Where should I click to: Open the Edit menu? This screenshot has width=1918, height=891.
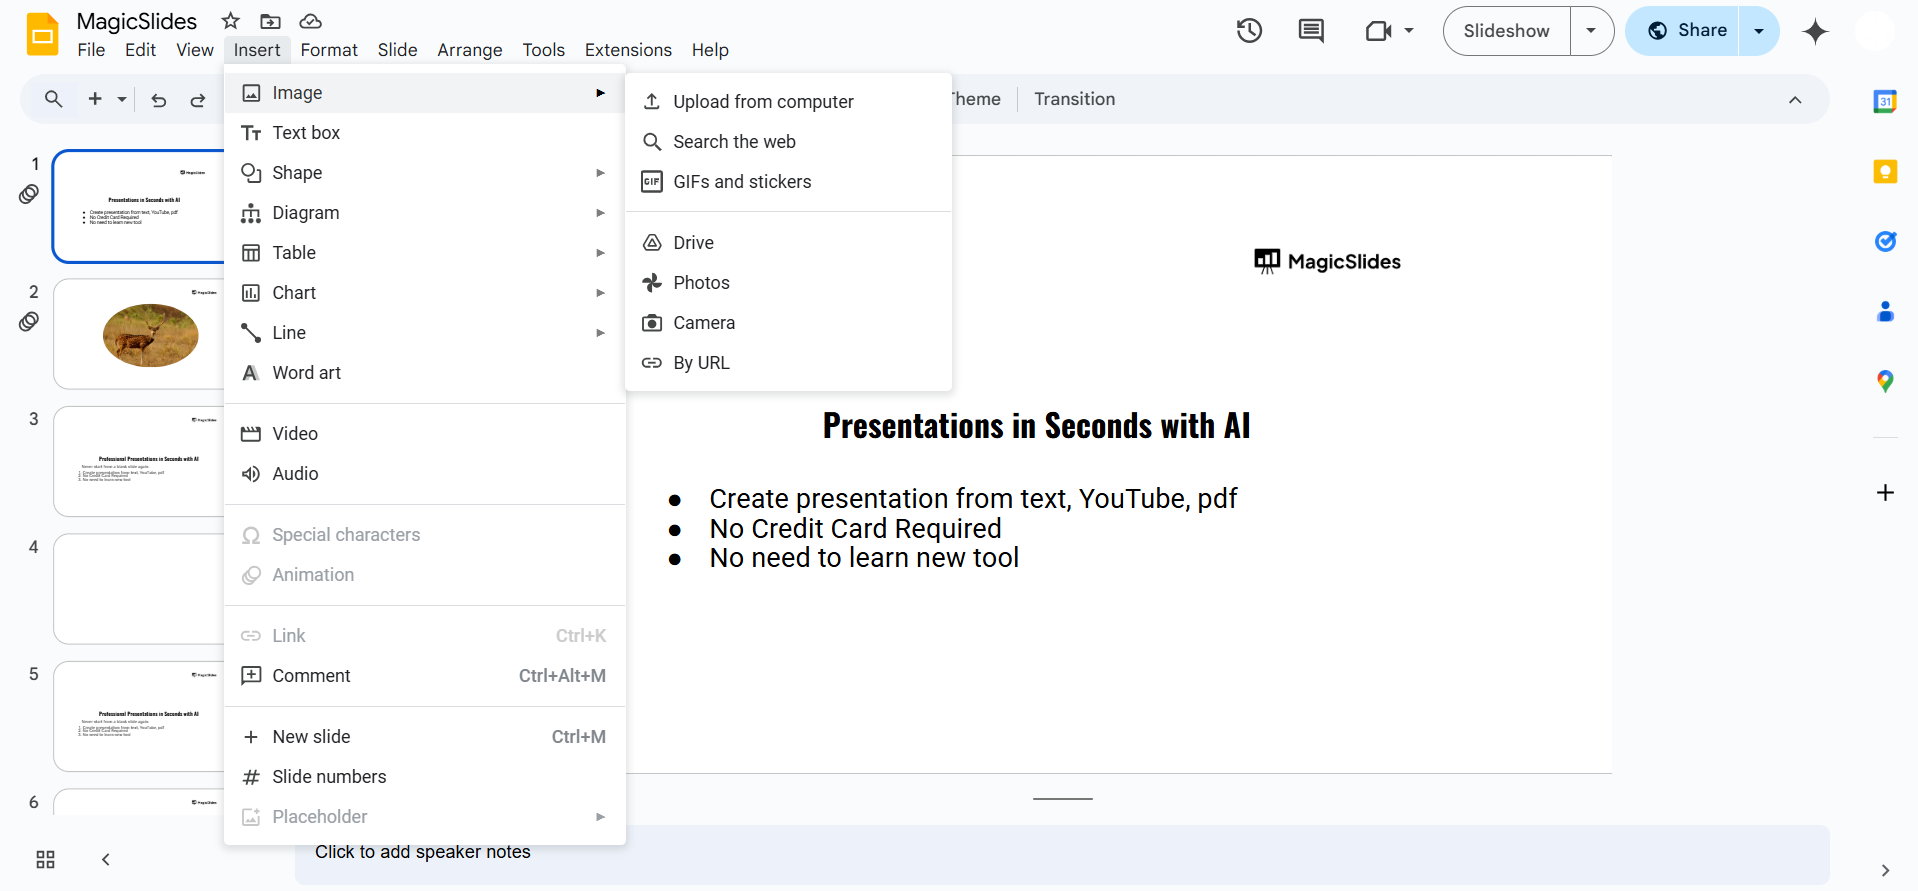(140, 50)
